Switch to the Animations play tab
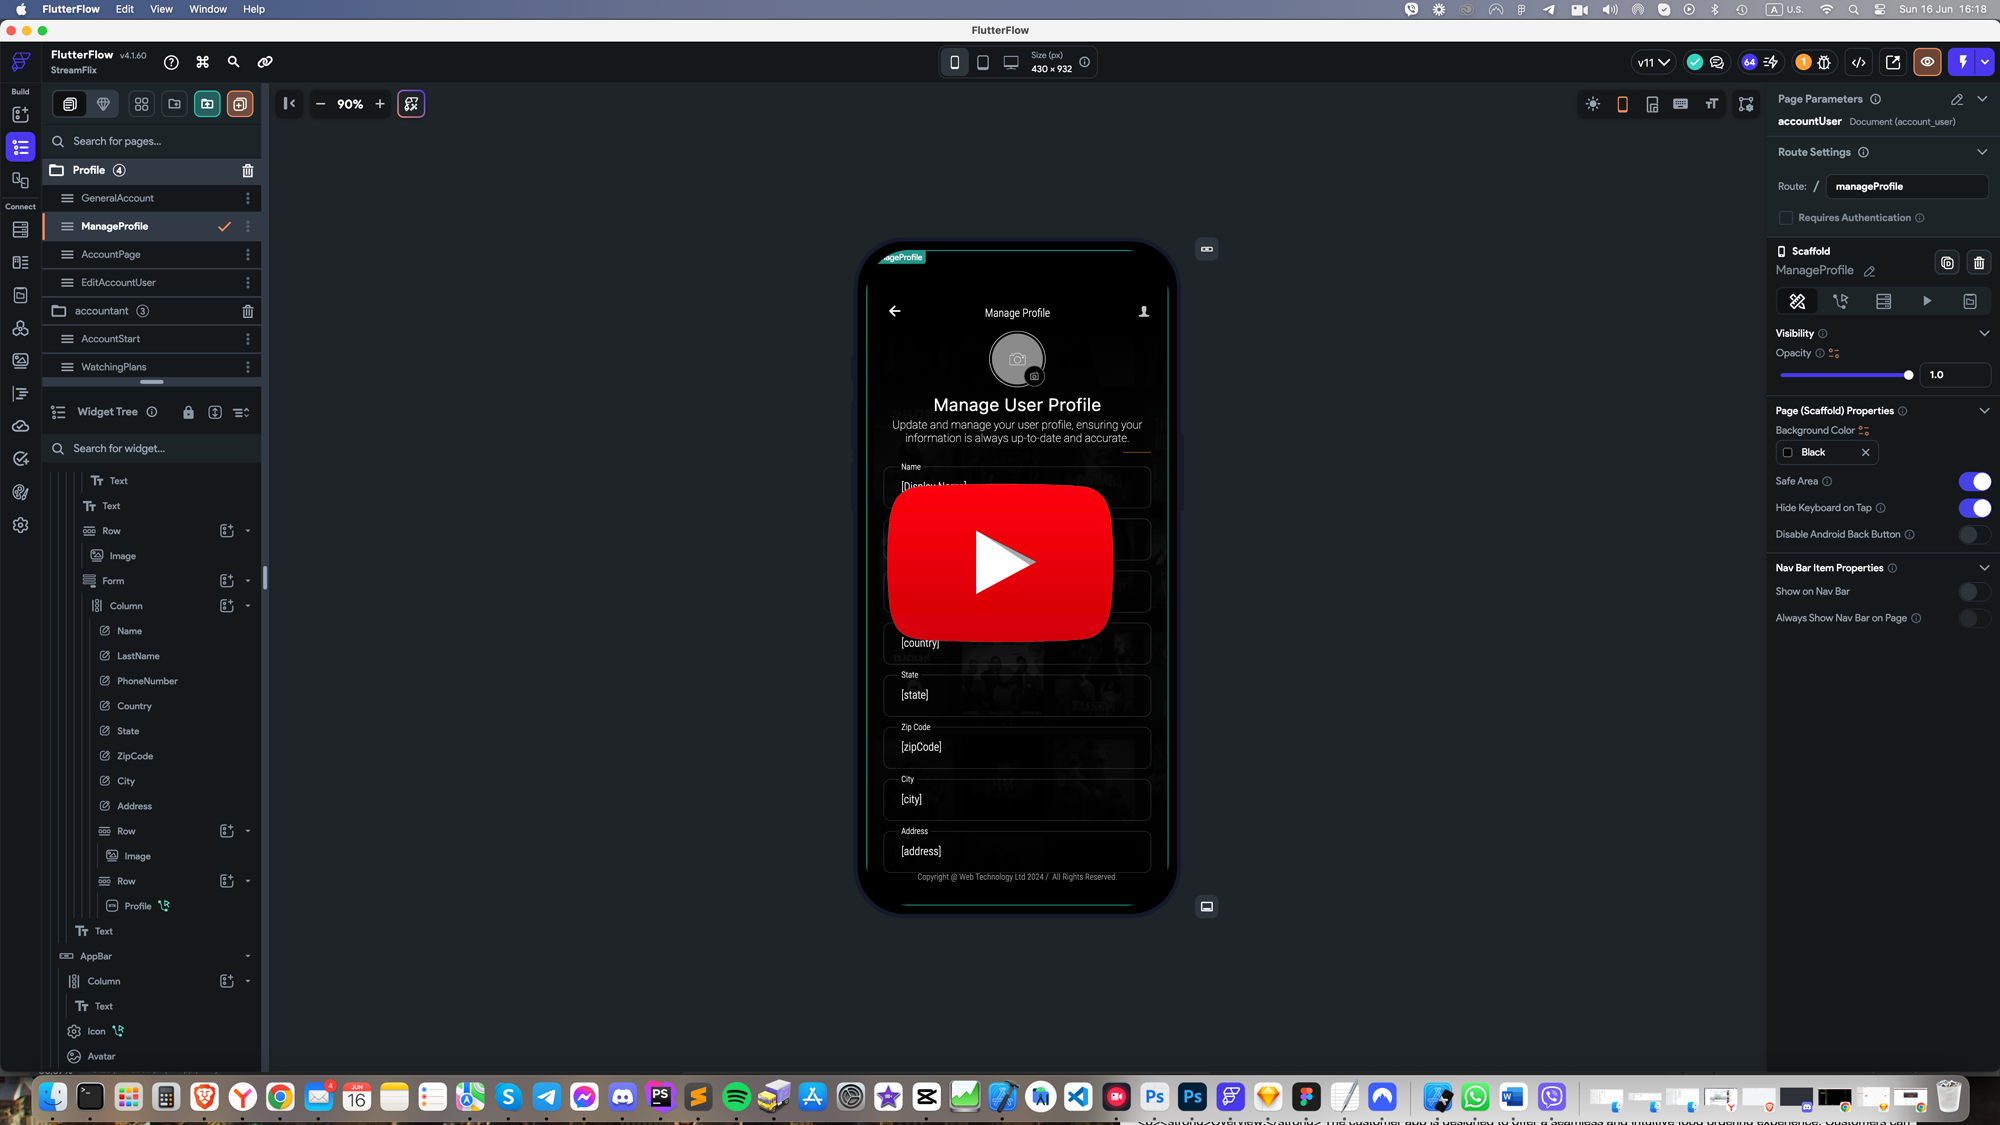 1927,301
